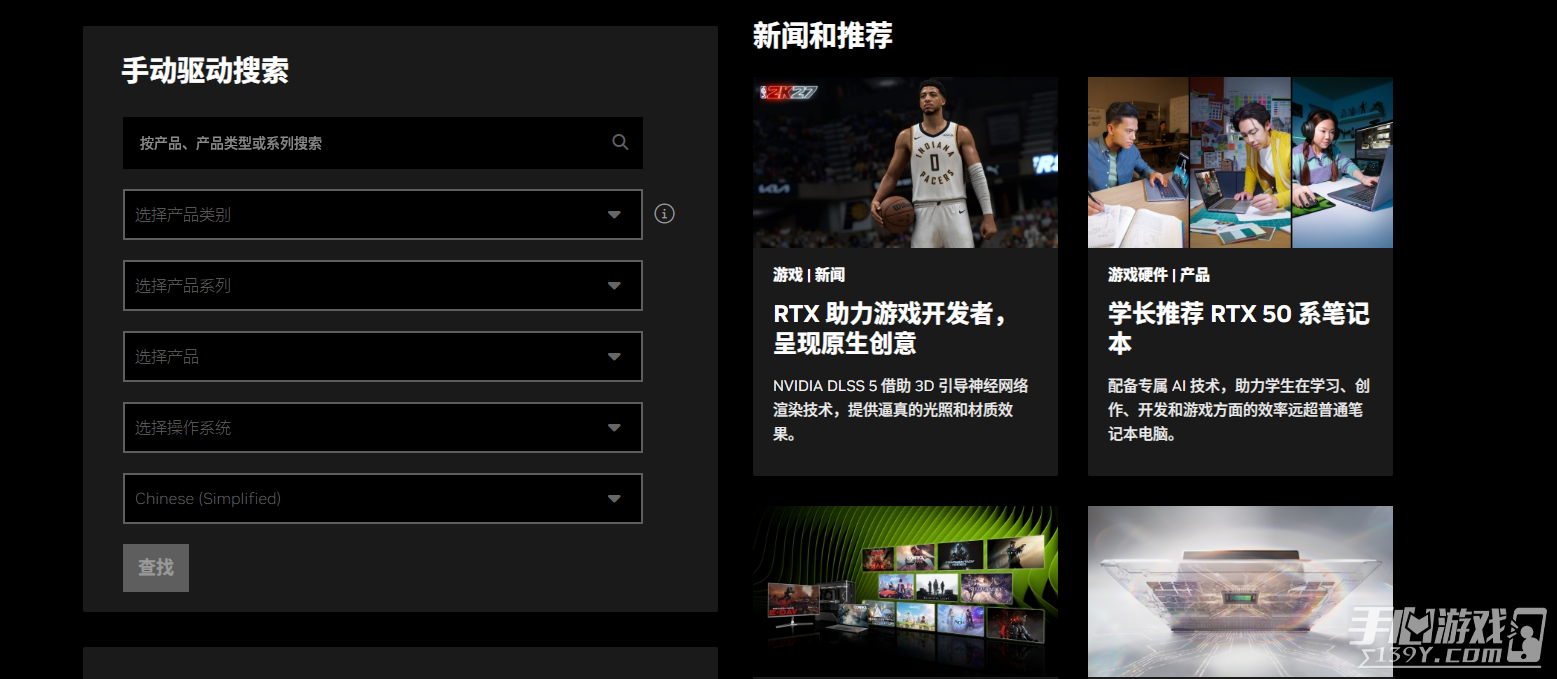Open the game library monitors thumbnail
This screenshot has width=1557, height=679.
click(x=905, y=591)
